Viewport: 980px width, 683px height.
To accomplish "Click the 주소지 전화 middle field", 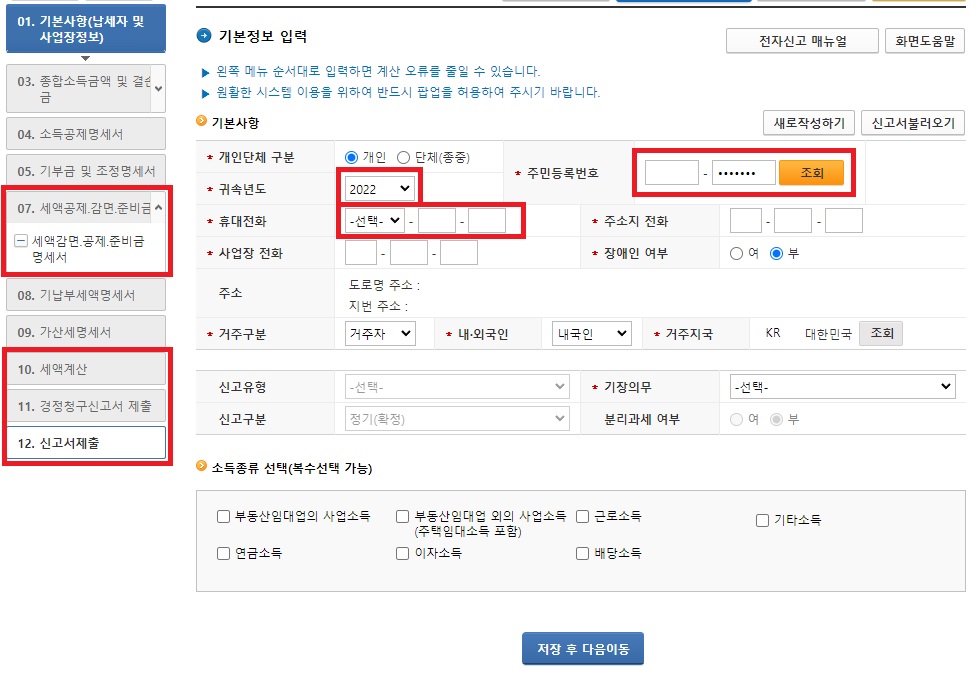I will click(x=793, y=221).
